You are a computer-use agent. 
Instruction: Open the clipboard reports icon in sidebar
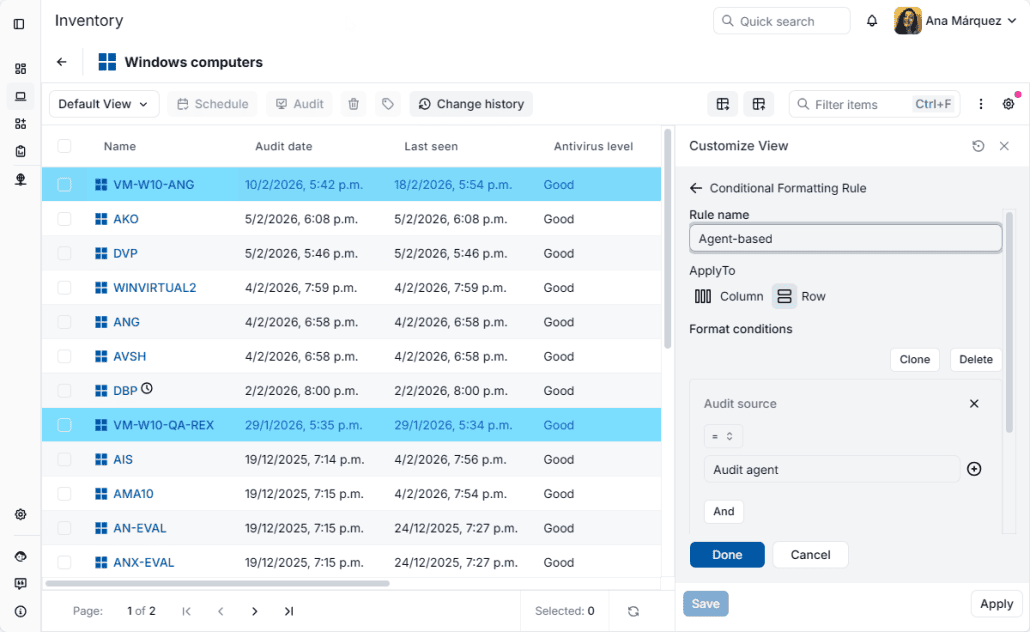[x=20, y=152]
